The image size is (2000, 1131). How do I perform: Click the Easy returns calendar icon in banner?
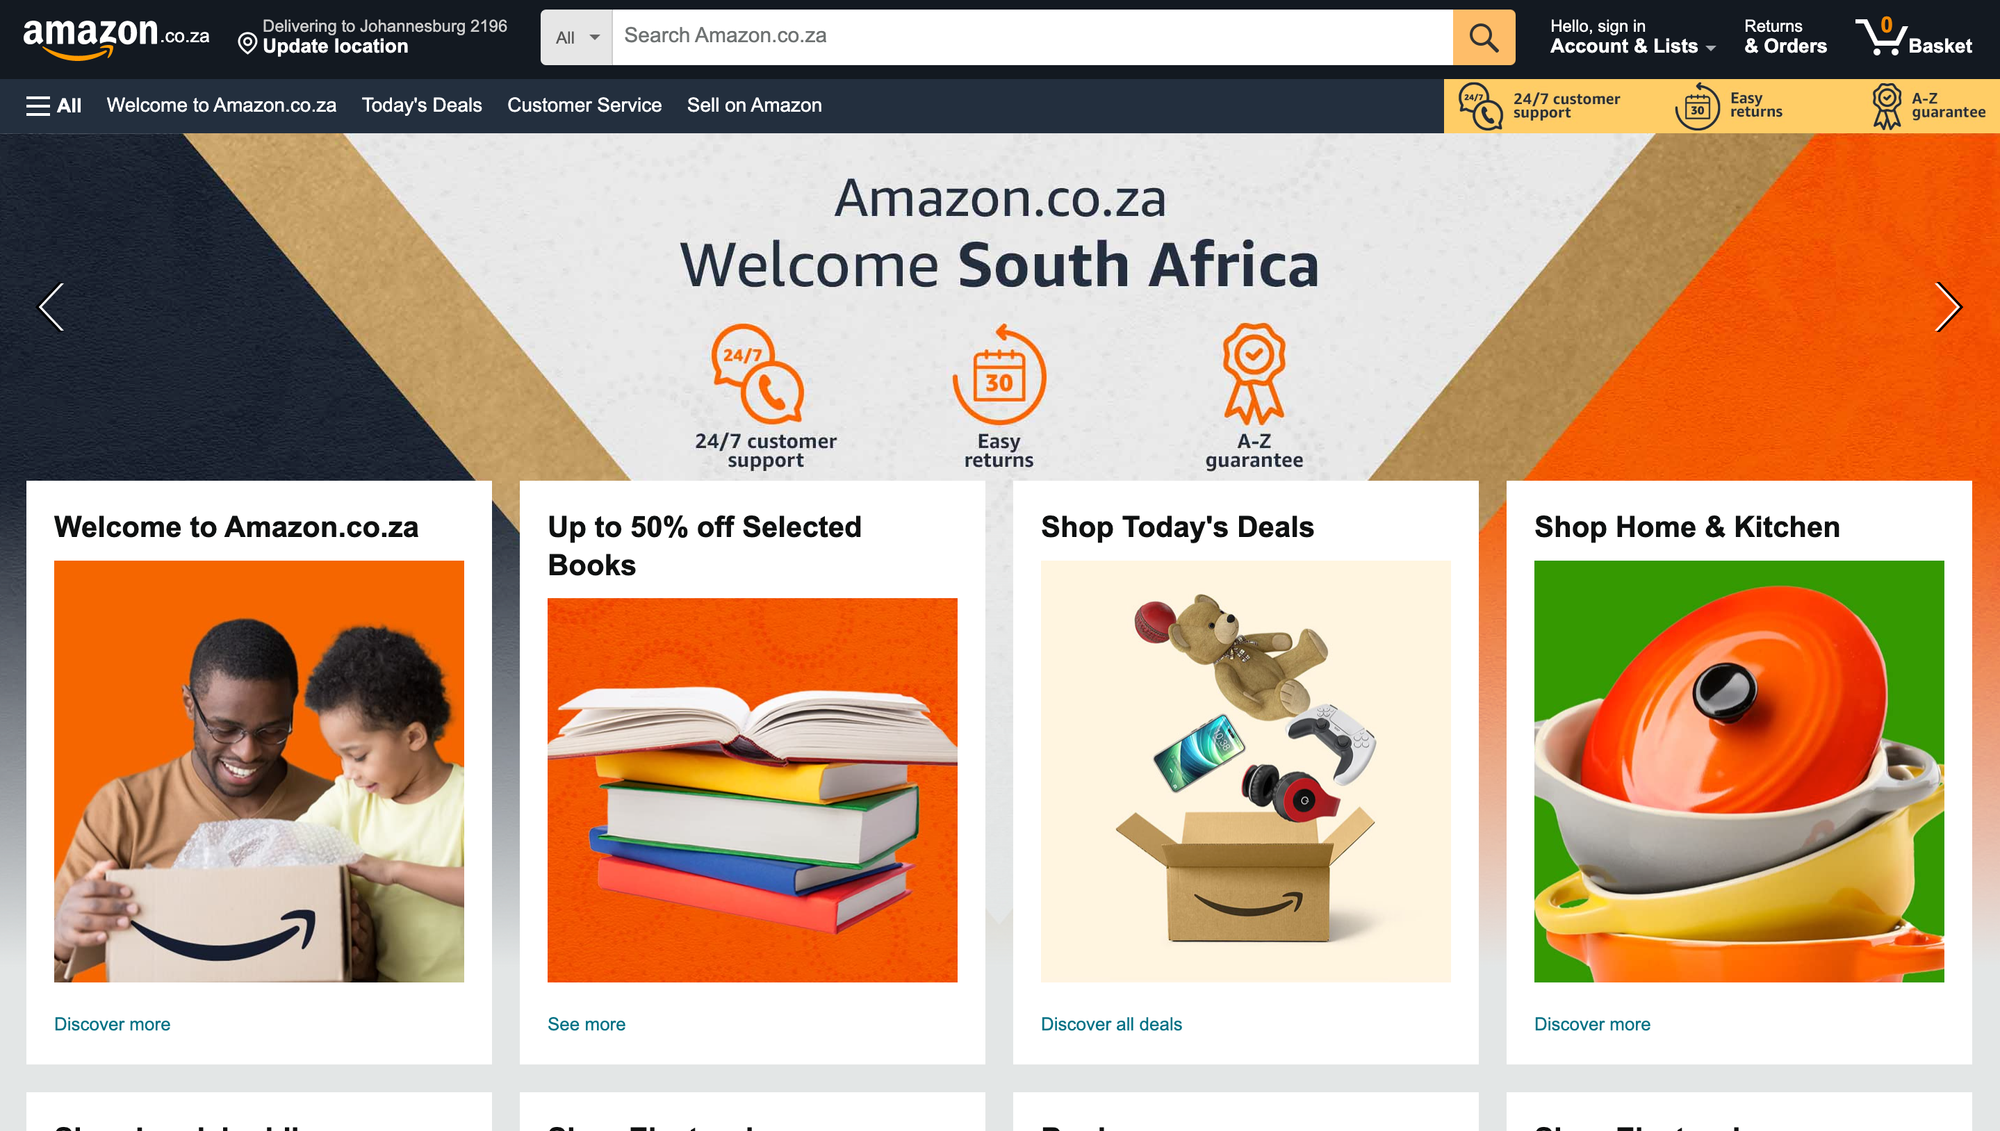tap(998, 374)
